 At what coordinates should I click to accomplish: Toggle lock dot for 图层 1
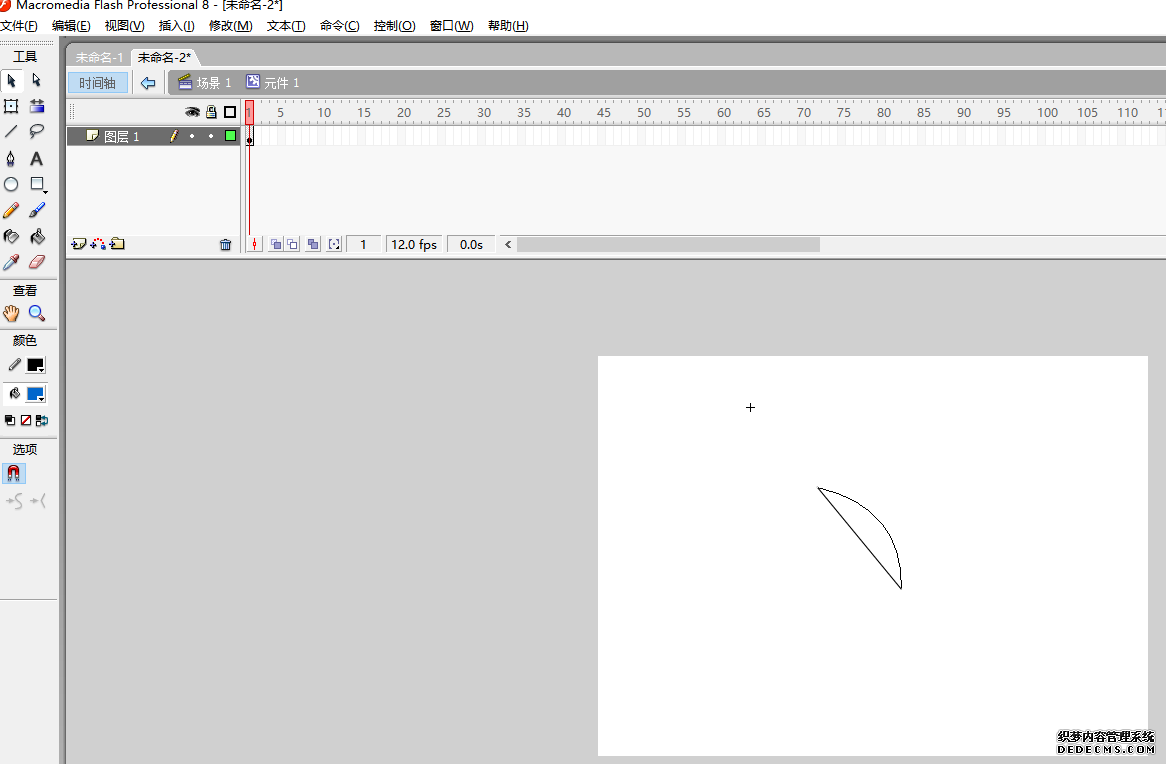coord(211,136)
